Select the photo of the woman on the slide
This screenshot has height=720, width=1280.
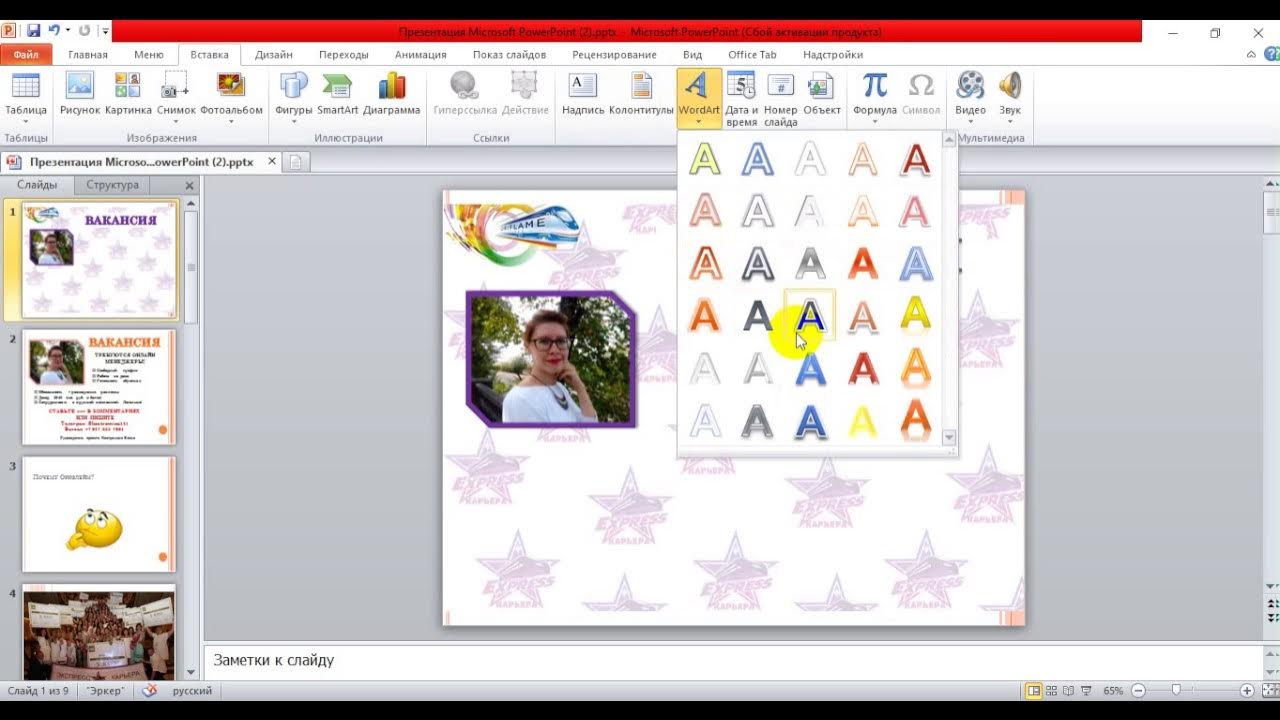pos(551,359)
